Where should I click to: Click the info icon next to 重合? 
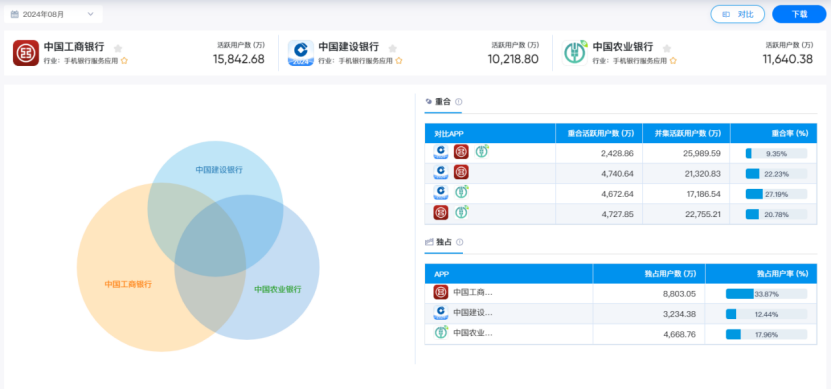pos(458,101)
